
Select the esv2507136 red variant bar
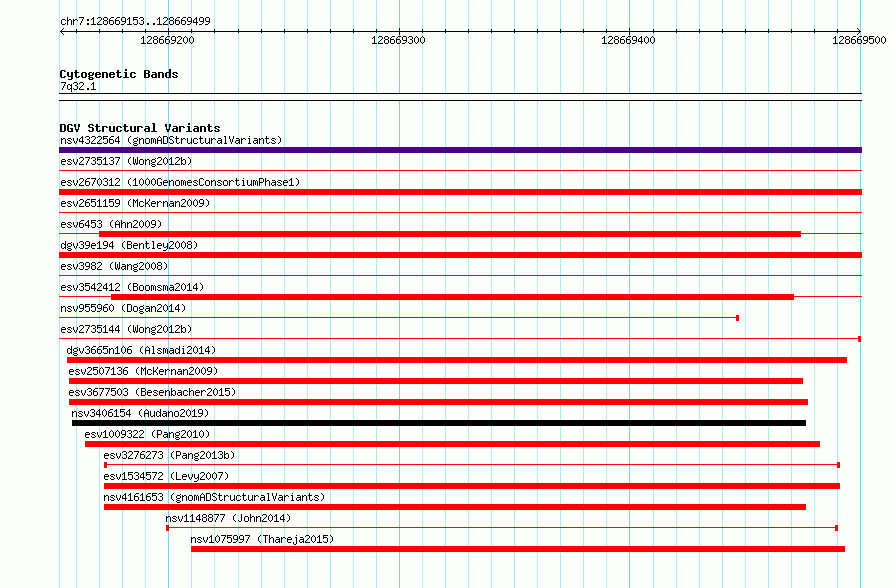pos(436,381)
